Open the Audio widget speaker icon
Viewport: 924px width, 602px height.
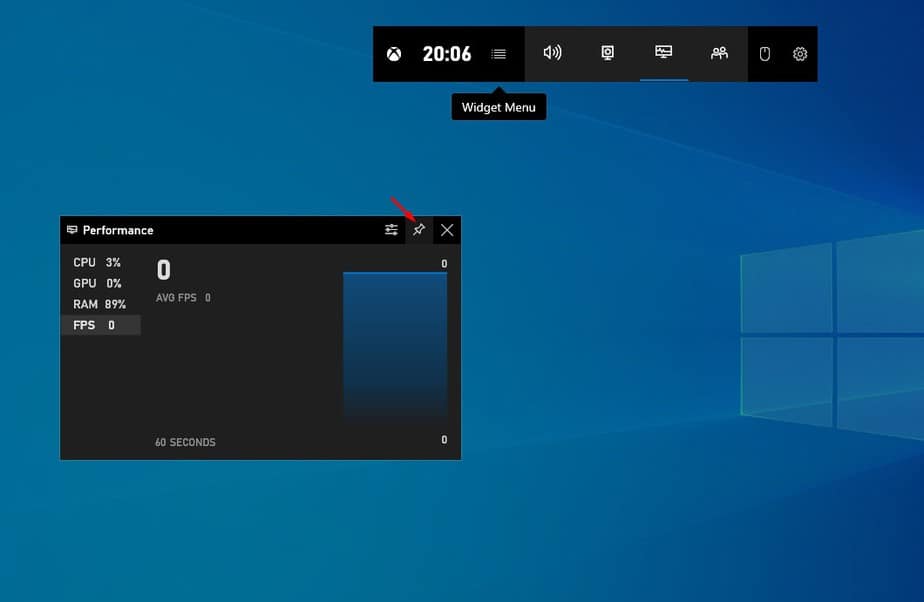552,53
